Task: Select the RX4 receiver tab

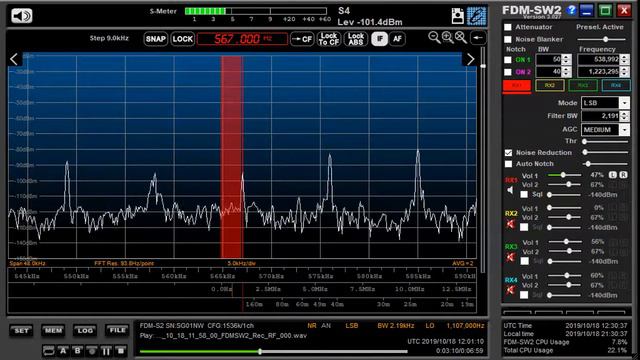Action: tap(616, 85)
